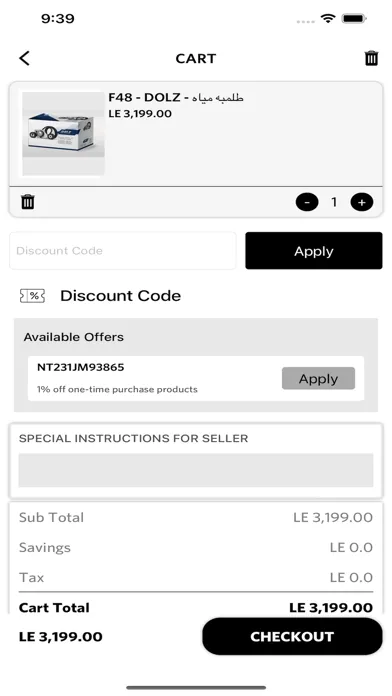Tap the Discount Code section heading
The image size is (392, 696).
point(120,296)
